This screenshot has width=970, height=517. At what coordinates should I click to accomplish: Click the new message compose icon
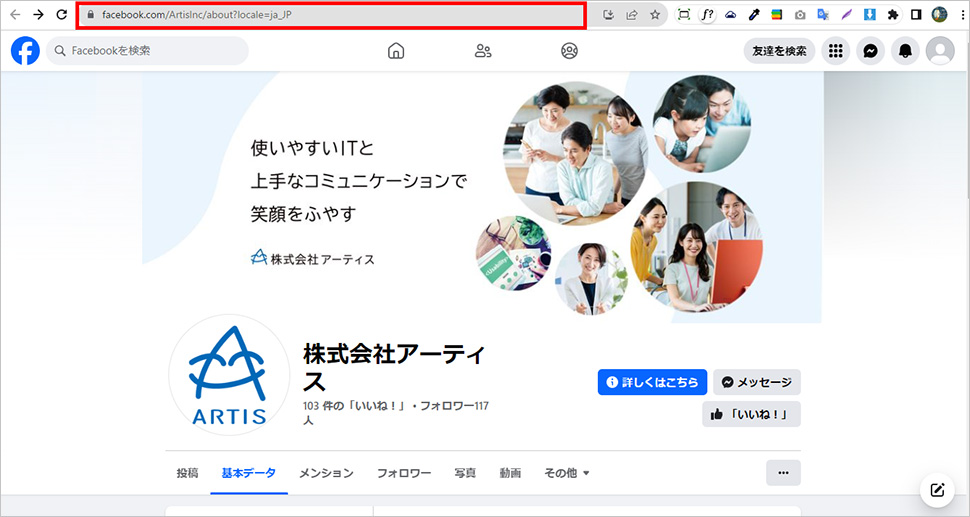pos(937,490)
